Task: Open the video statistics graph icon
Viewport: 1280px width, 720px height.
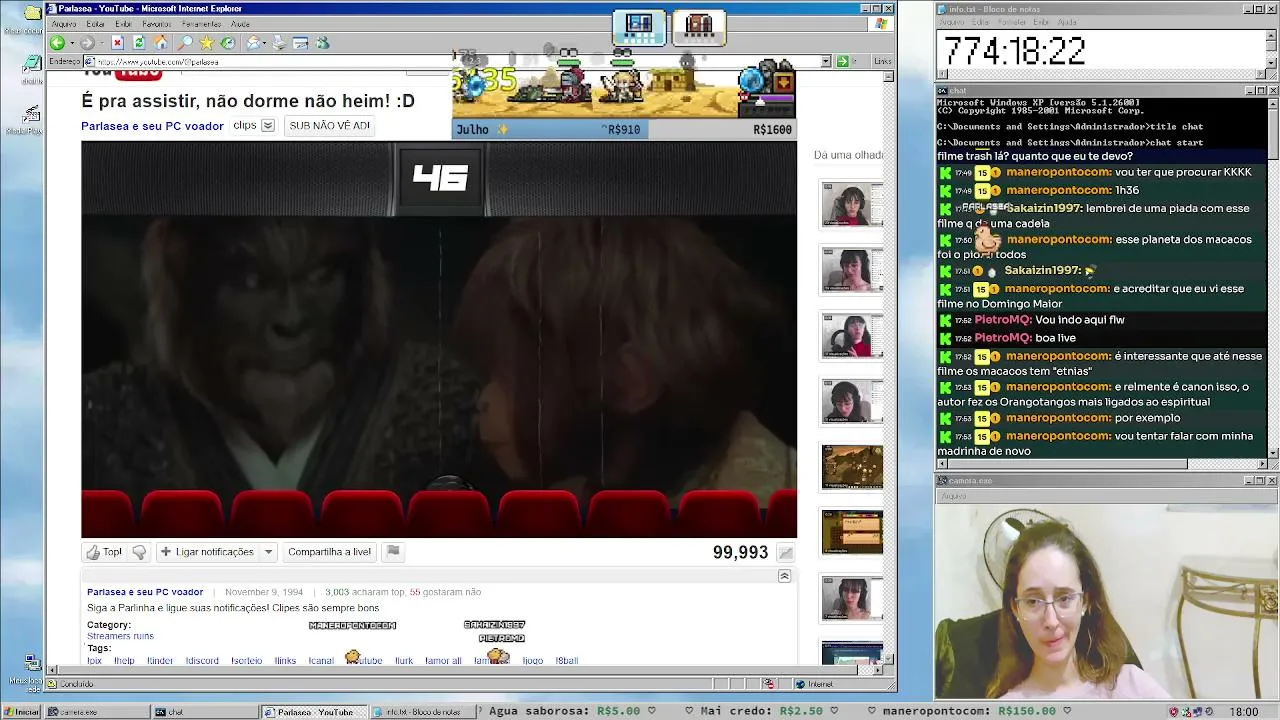Action: [x=786, y=553]
